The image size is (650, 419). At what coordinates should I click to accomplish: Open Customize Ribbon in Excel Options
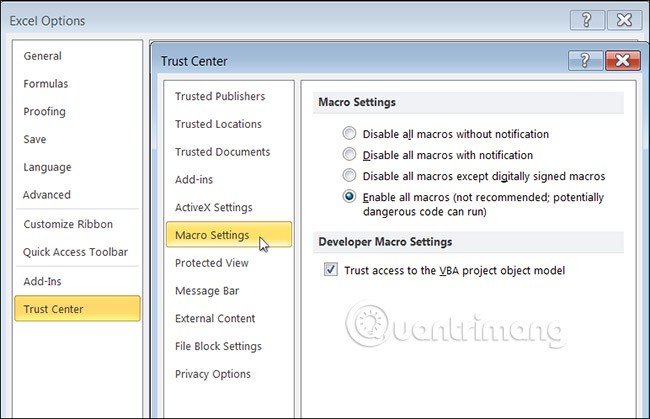coord(68,224)
